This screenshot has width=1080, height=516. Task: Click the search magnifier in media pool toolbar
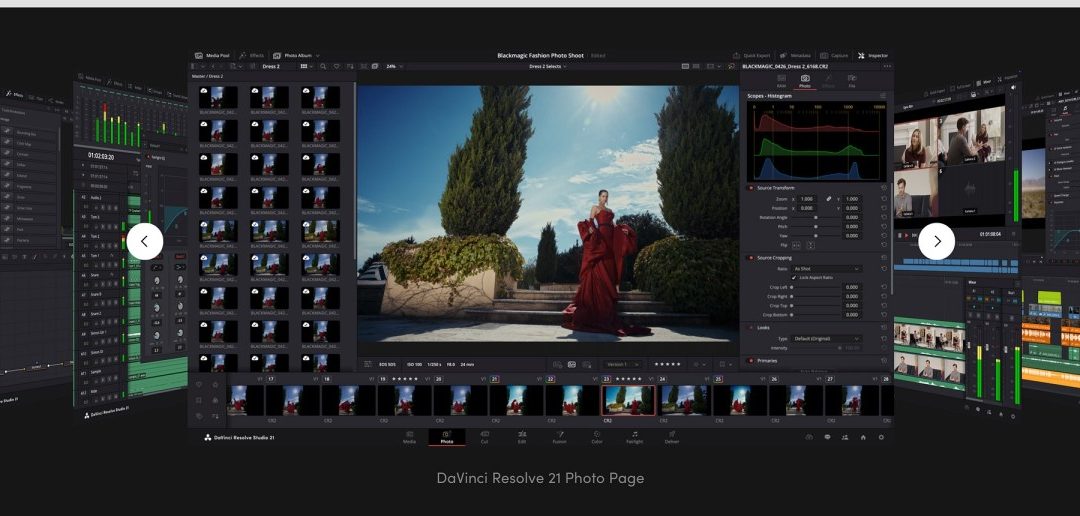[x=323, y=66]
